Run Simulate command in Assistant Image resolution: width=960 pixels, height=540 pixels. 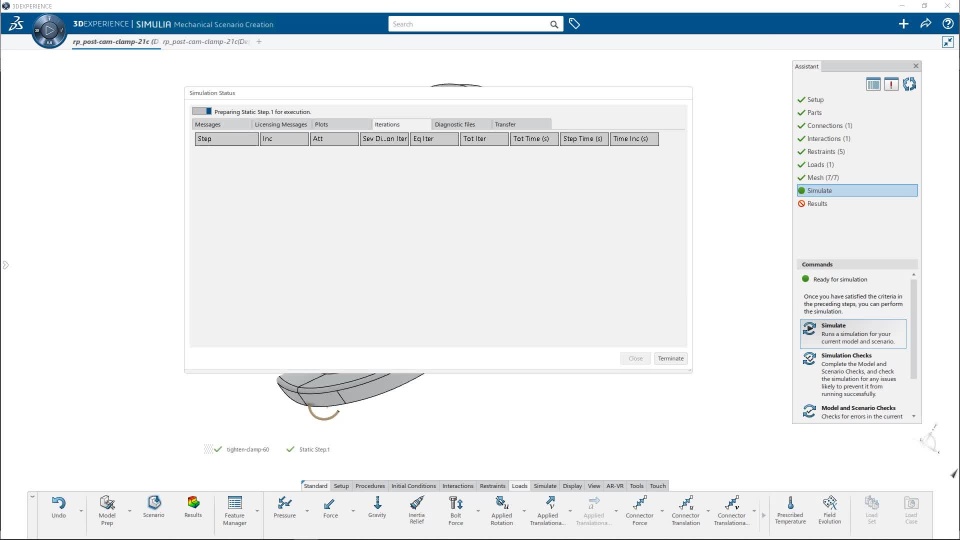tap(853, 334)
